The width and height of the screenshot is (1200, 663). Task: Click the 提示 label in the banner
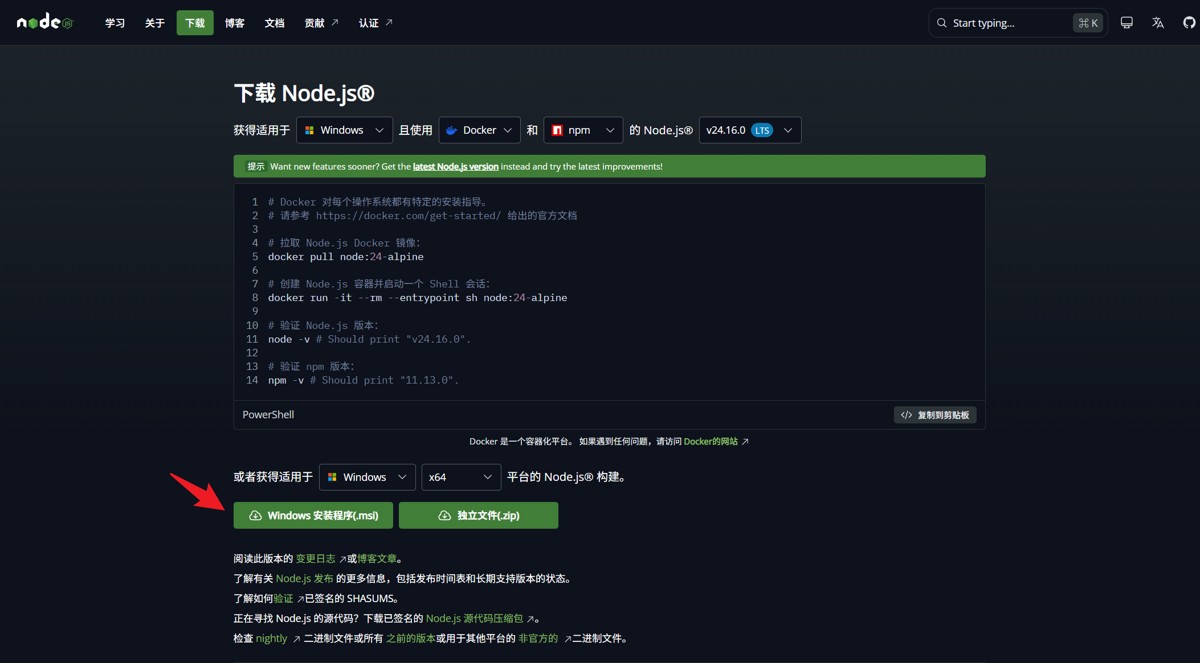point(256,166)
